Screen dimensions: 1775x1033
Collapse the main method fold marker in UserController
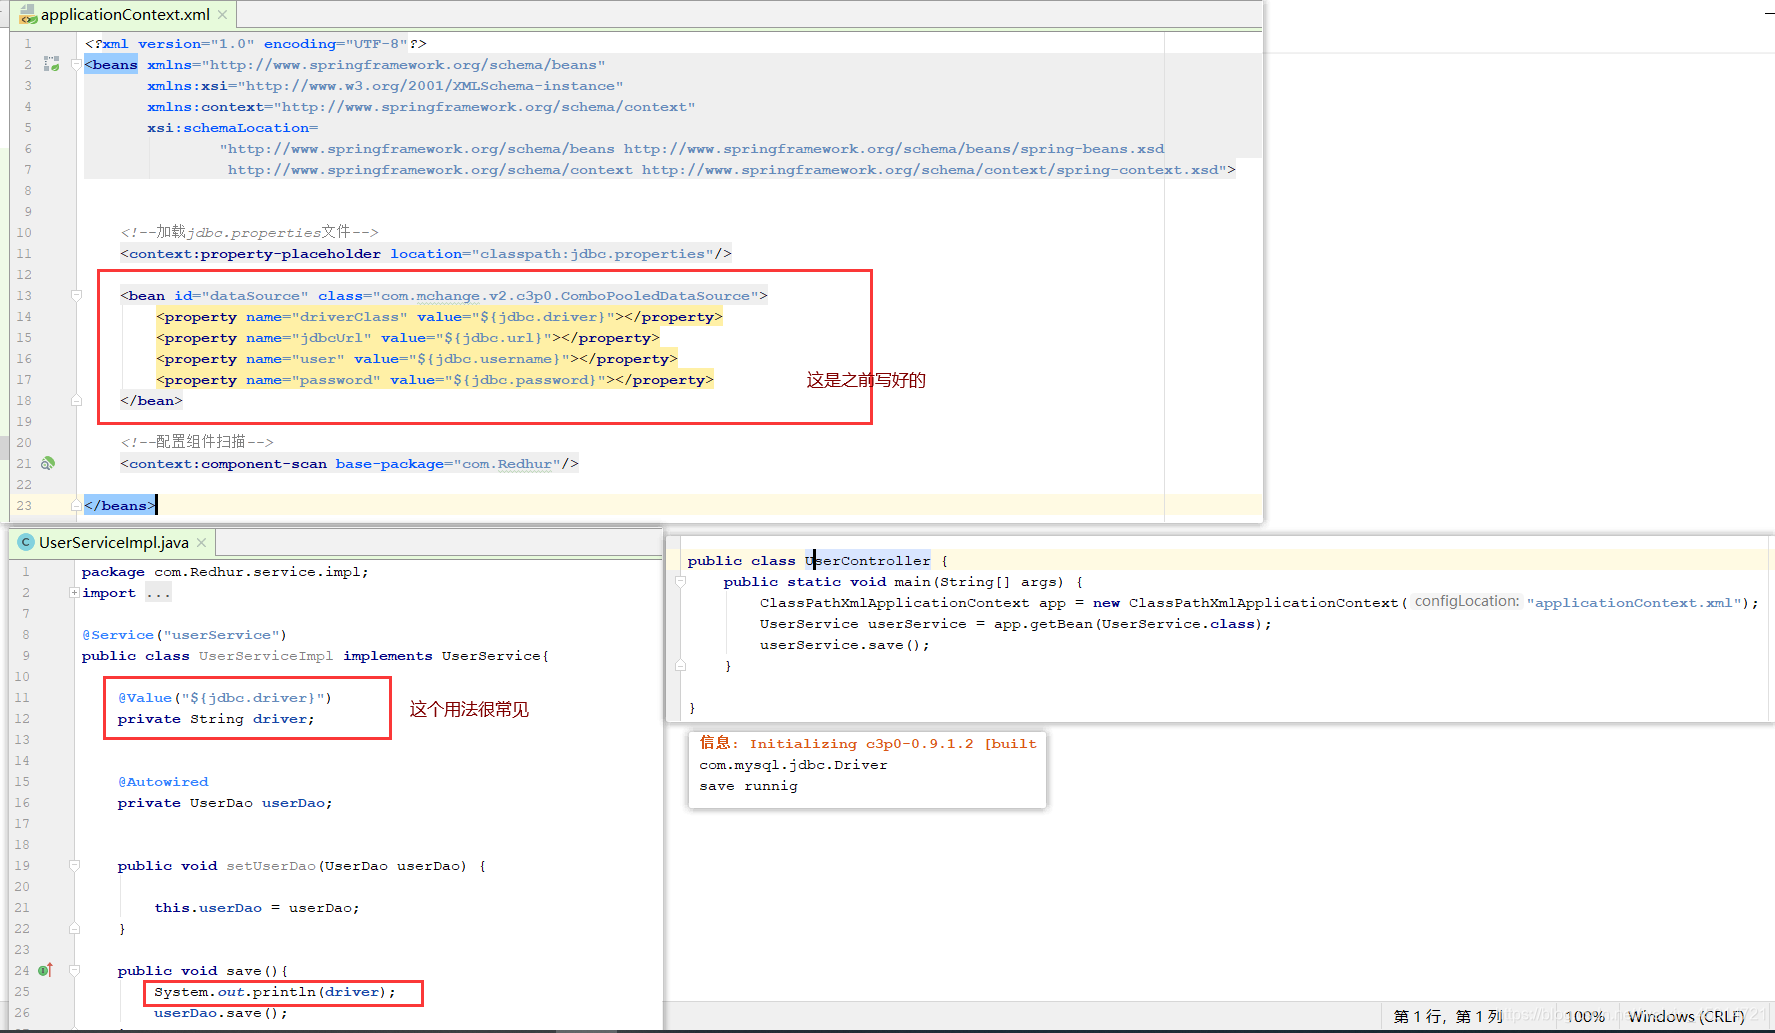(x=680, y=581)
